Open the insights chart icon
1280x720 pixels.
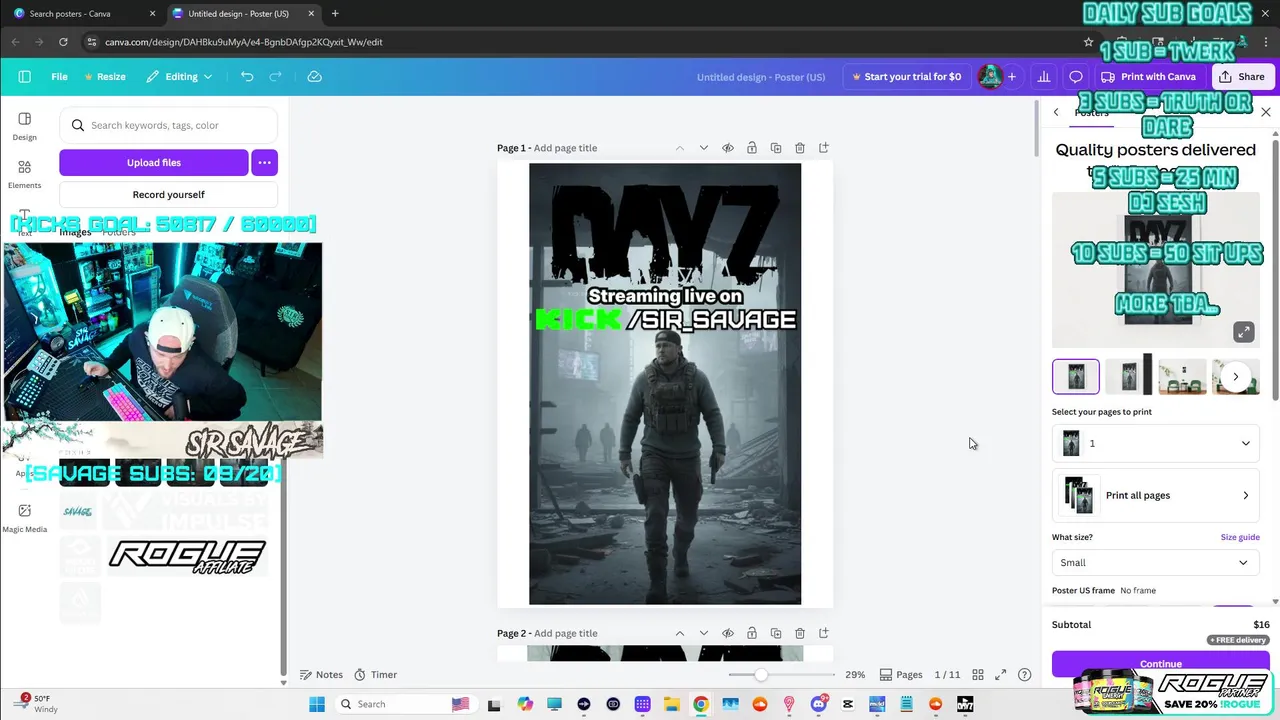tap(1044, 76)
